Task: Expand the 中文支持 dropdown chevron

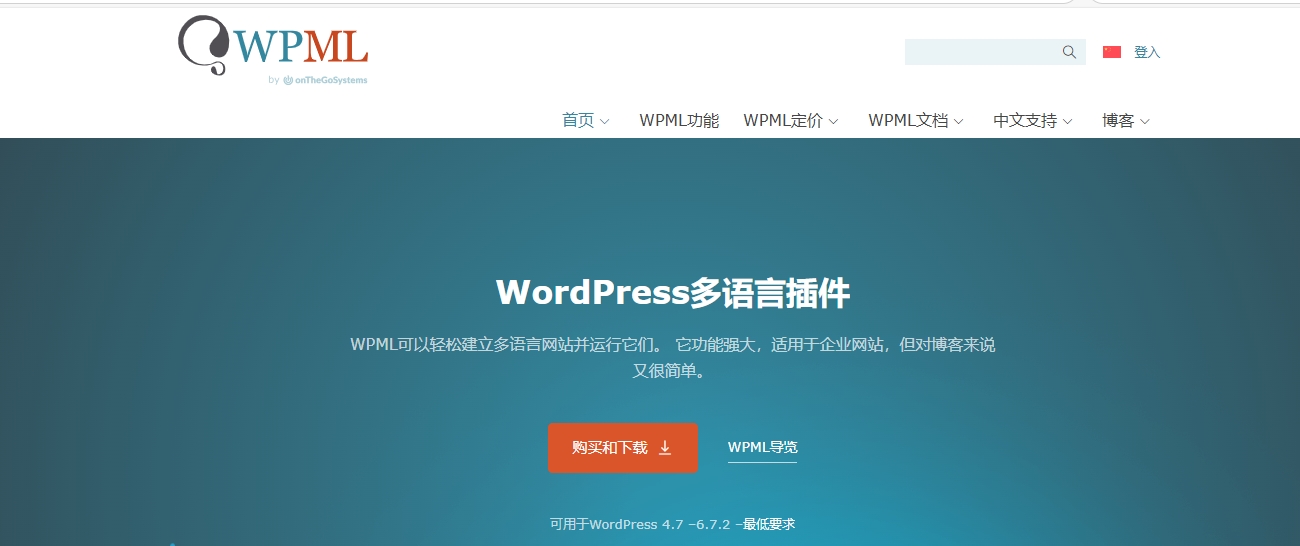Action: pyautogui.click(x=1067, y=122)
